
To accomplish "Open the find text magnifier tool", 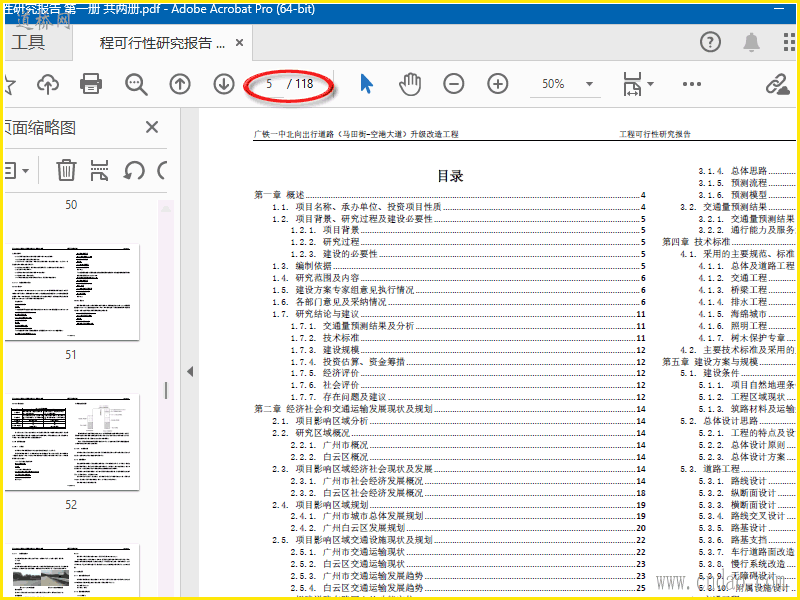I will (x=136, y=84).
